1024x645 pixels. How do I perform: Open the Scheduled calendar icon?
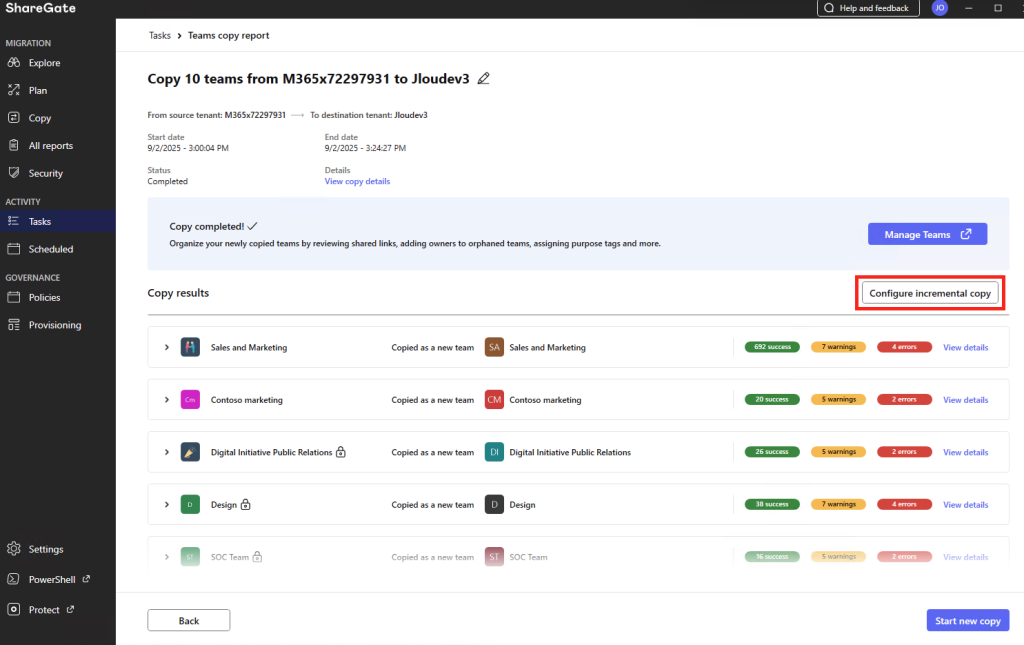click(14, 249)
